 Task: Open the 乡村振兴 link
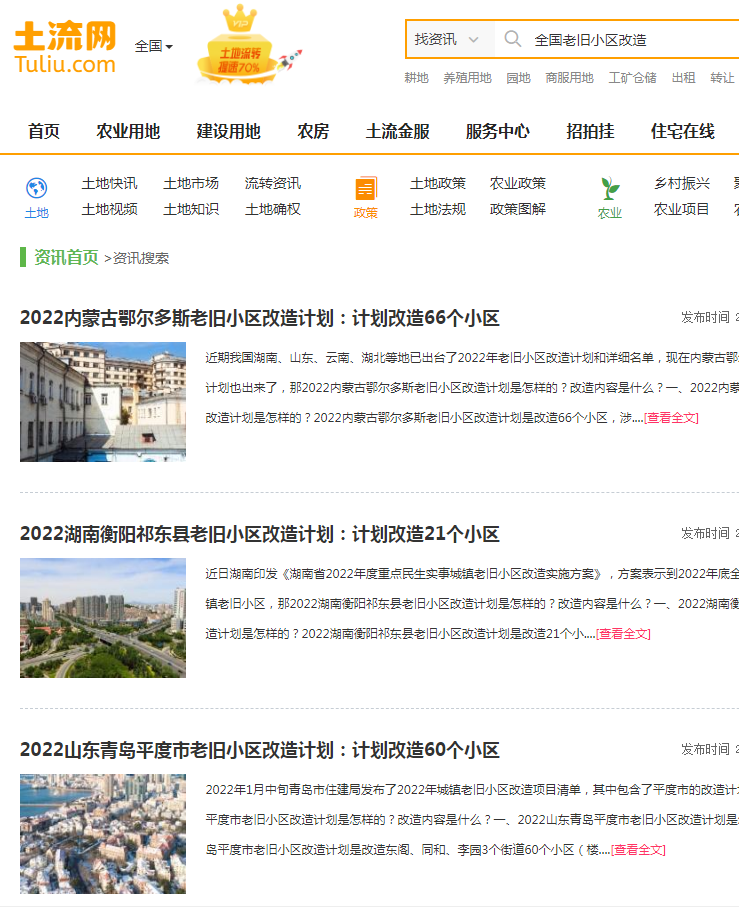pos(682,184)
